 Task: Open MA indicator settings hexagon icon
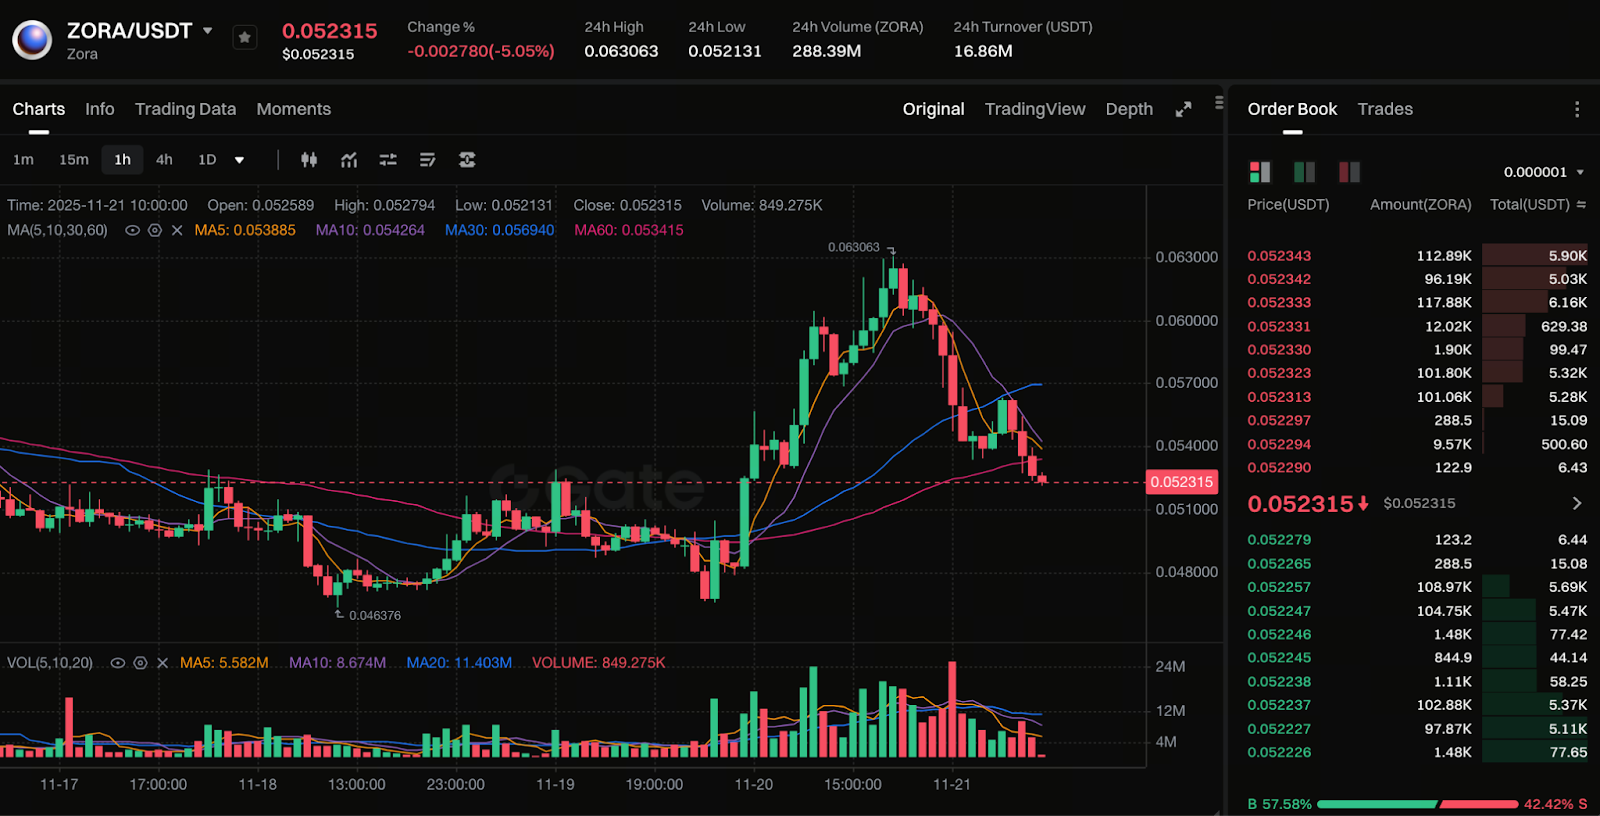tap(154, 230)
